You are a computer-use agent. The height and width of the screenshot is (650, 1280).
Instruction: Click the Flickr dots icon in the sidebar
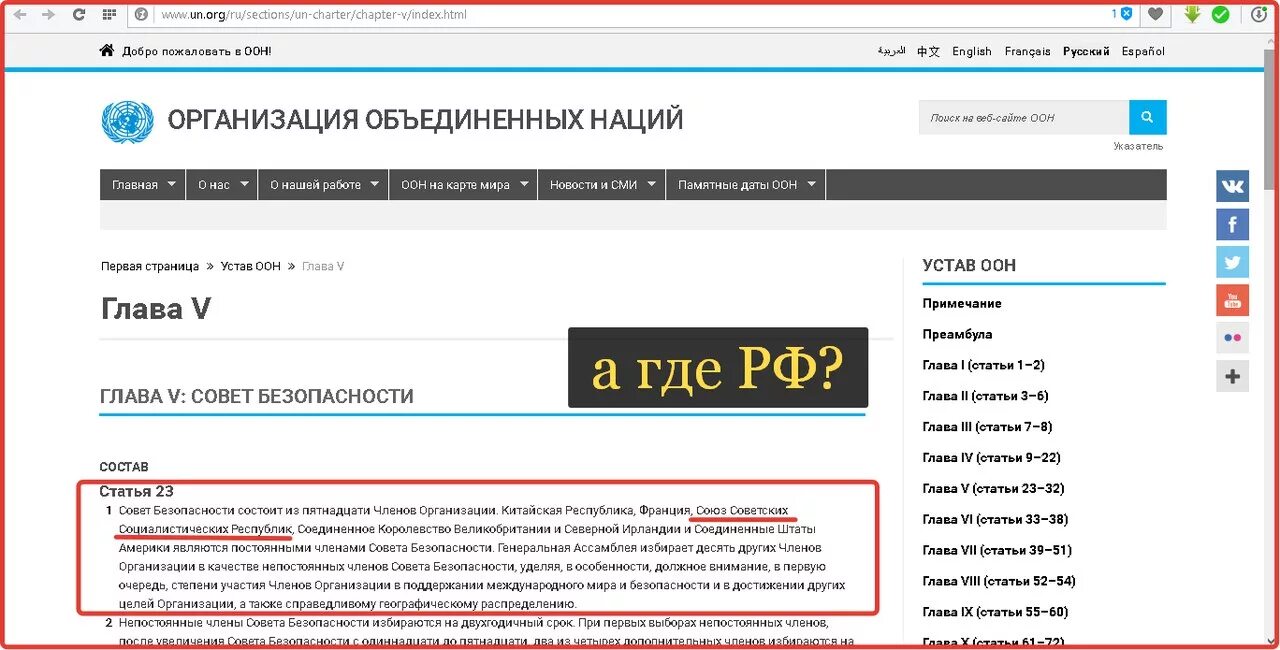[x=1232, y=338]
